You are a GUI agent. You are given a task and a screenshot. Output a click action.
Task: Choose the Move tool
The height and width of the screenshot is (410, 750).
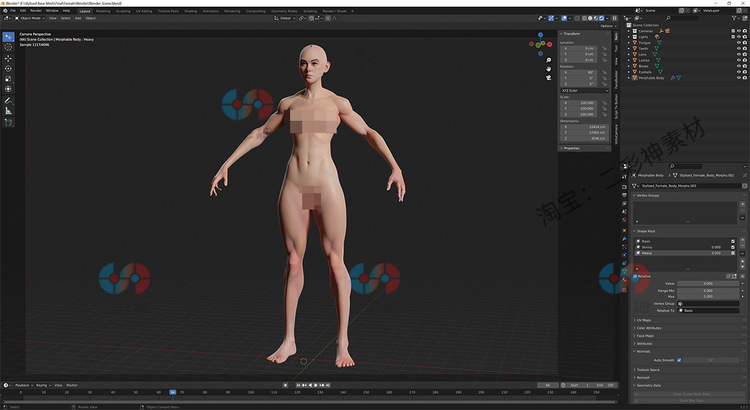coord(8,58)
